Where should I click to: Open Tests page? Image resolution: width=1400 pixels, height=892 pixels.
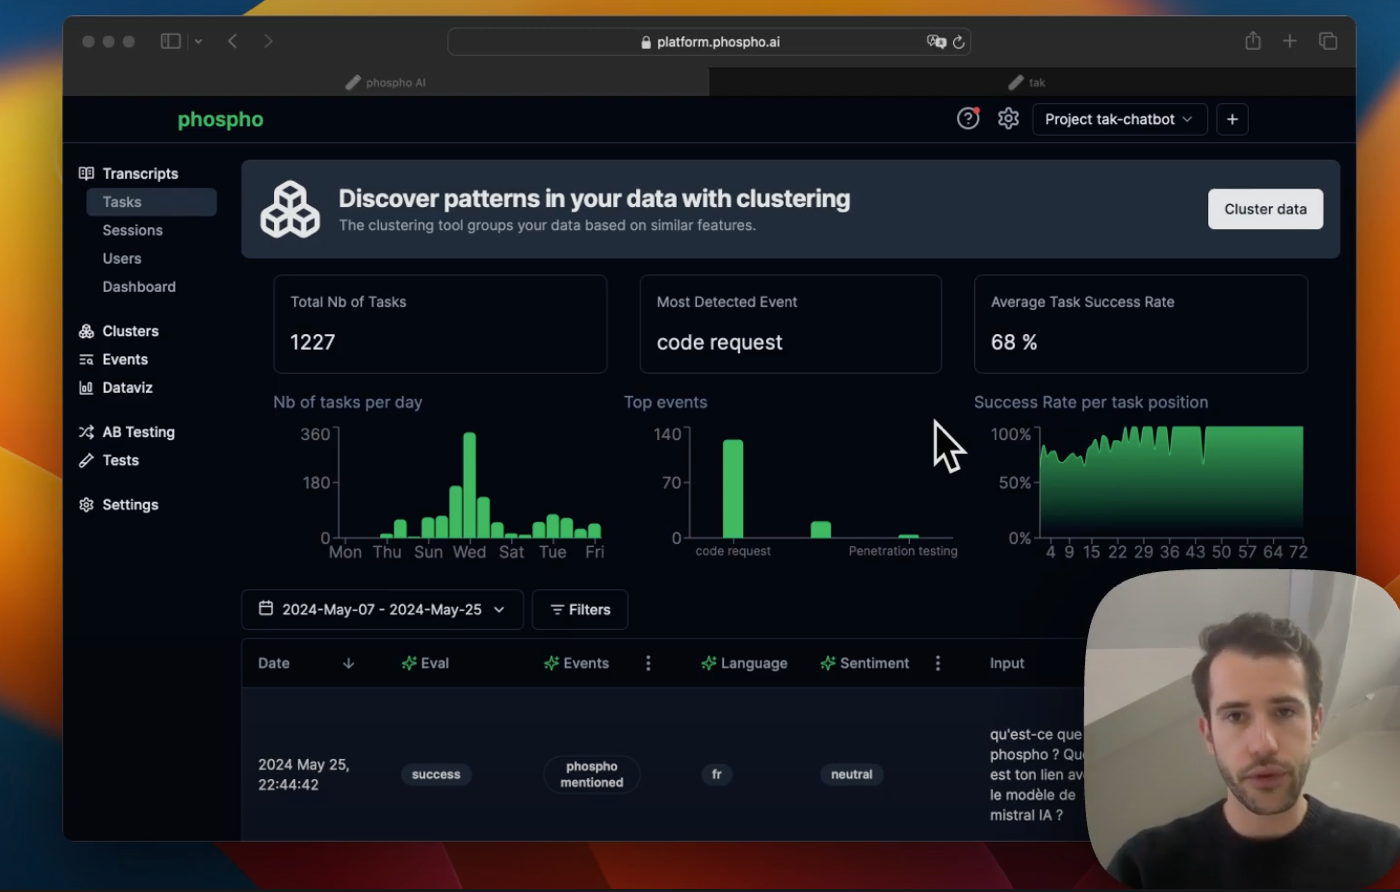[120, 460]
